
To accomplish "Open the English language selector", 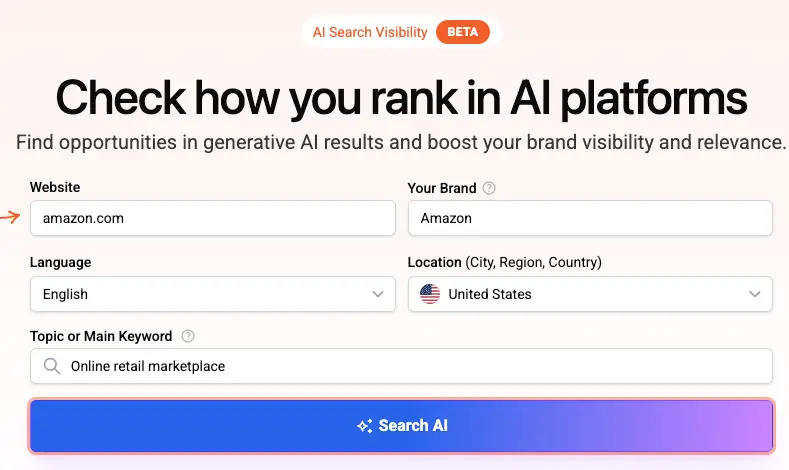I will click(x=200, y=294).
